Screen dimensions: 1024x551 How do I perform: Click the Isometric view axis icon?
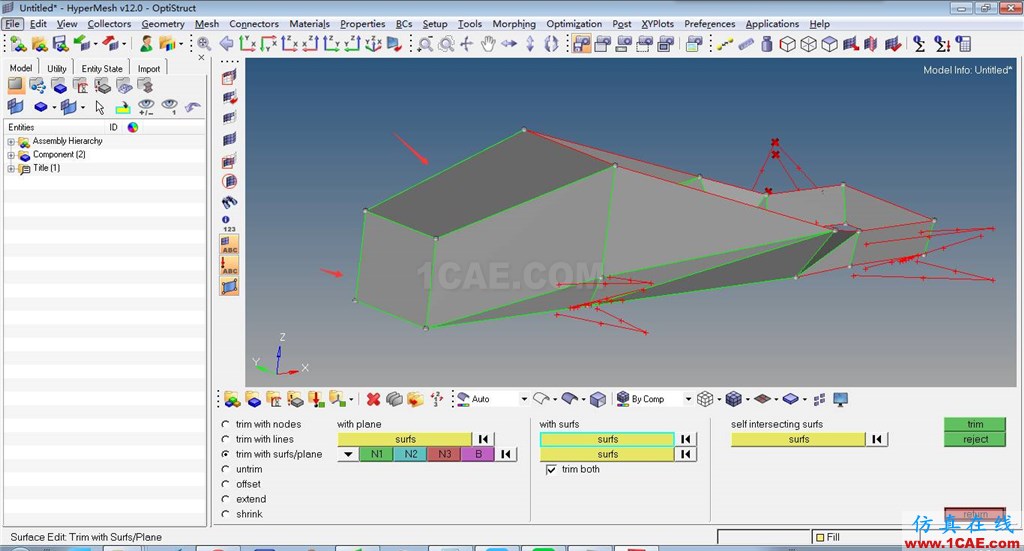[x=373, y=44]
